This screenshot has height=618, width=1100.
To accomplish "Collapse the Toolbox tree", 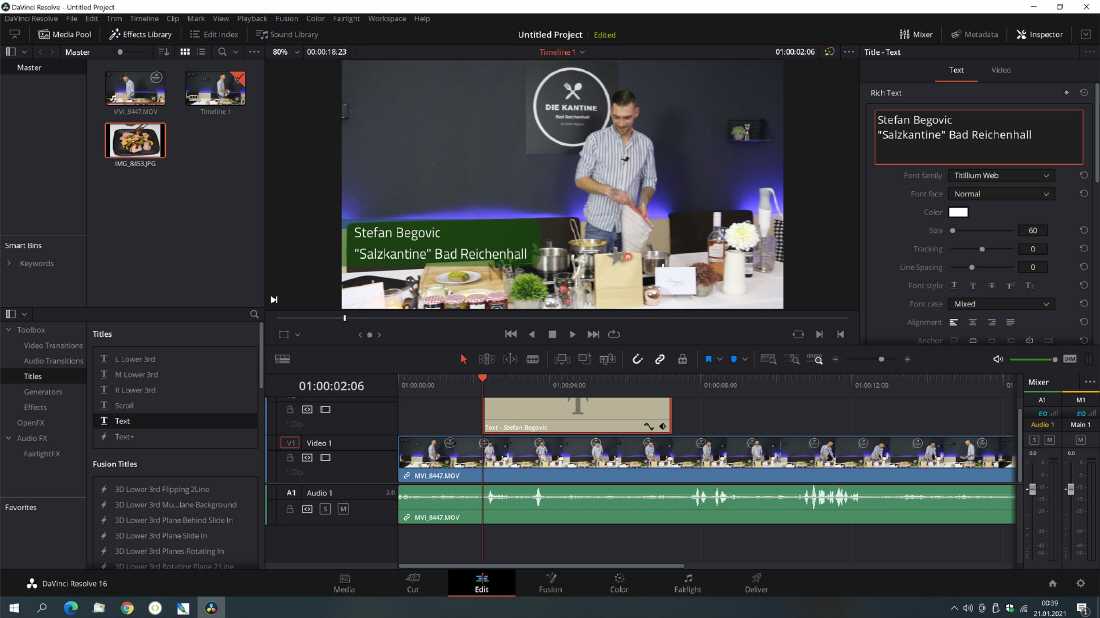I will (x=9, y=330).
